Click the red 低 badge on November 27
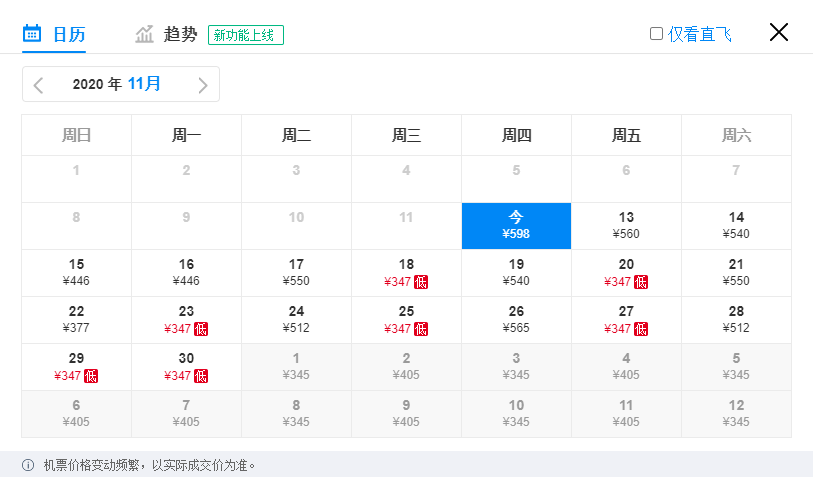 tap(641, 329)
